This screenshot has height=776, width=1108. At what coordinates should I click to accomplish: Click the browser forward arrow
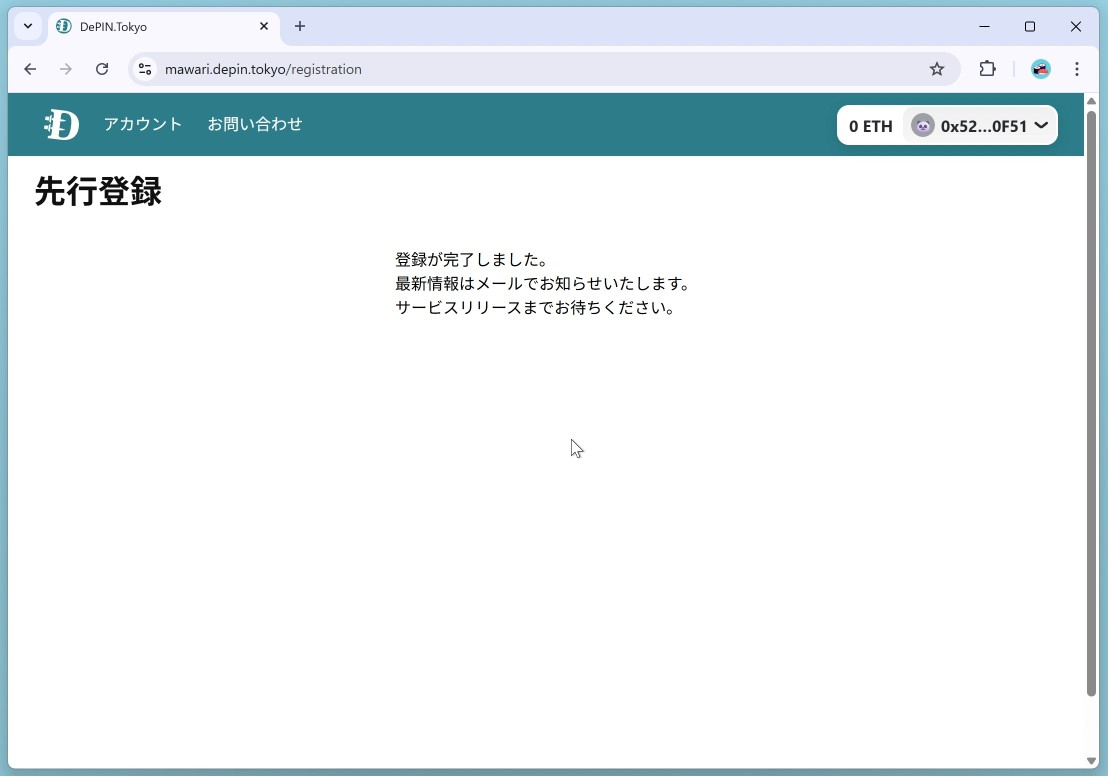pyautogui.click(x=66, y=69)
